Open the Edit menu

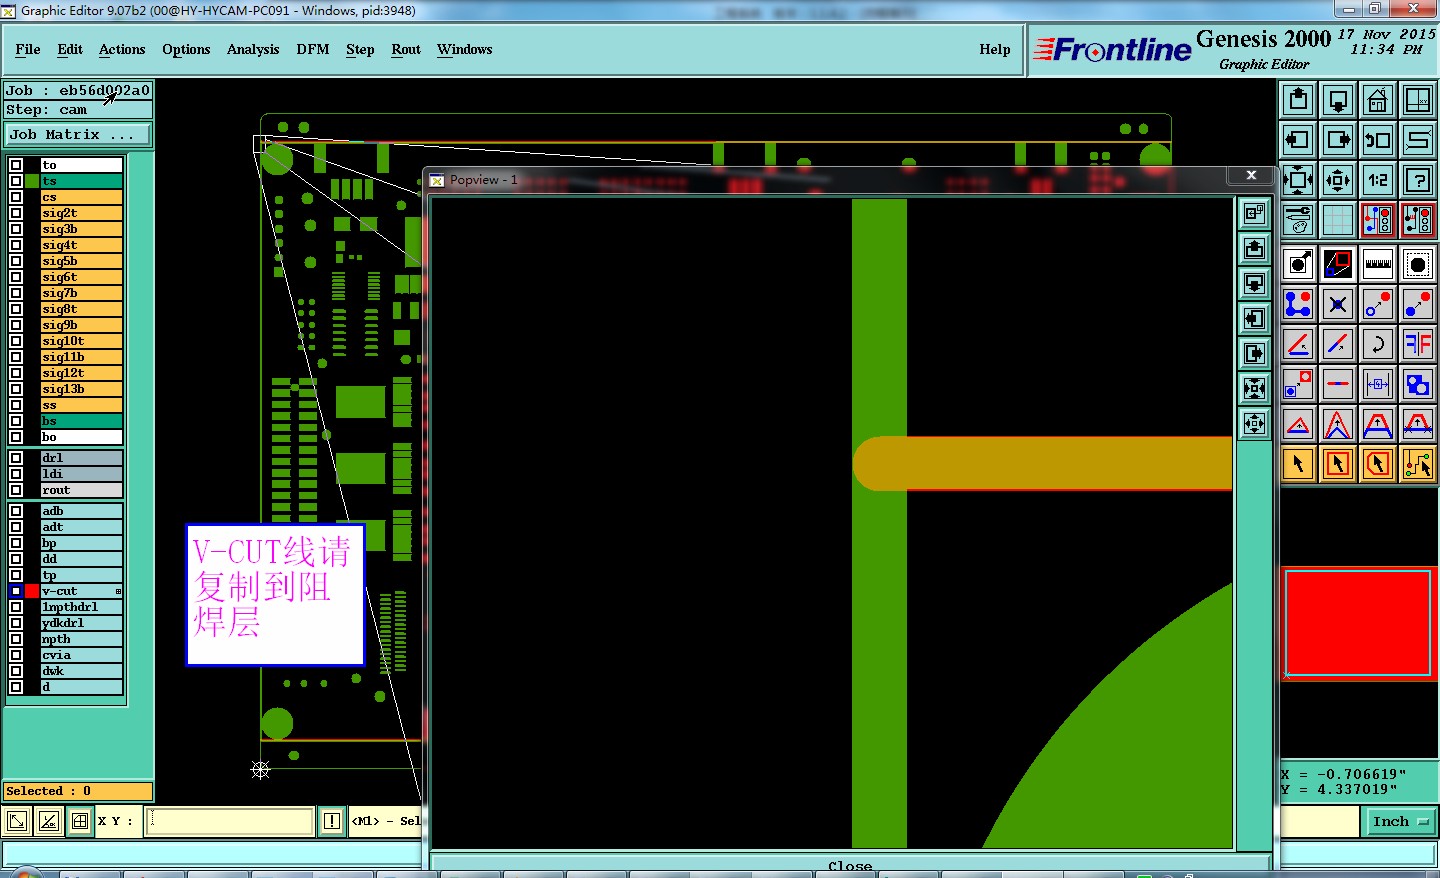(x=70, y=49)
